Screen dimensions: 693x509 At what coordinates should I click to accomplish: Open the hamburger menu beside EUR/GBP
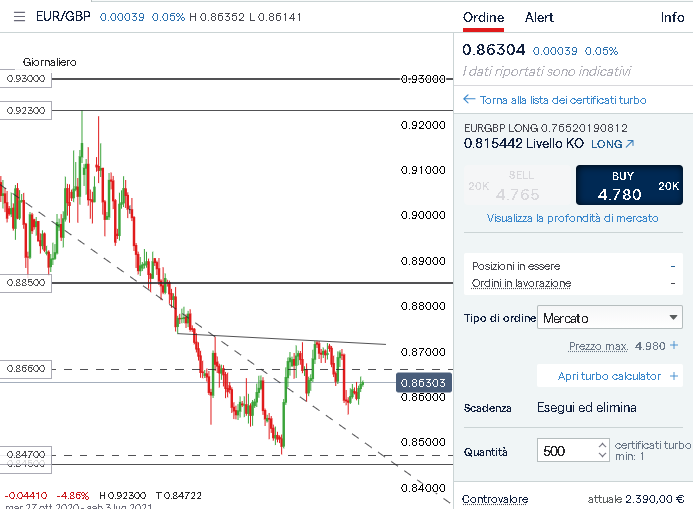point(19,17)
